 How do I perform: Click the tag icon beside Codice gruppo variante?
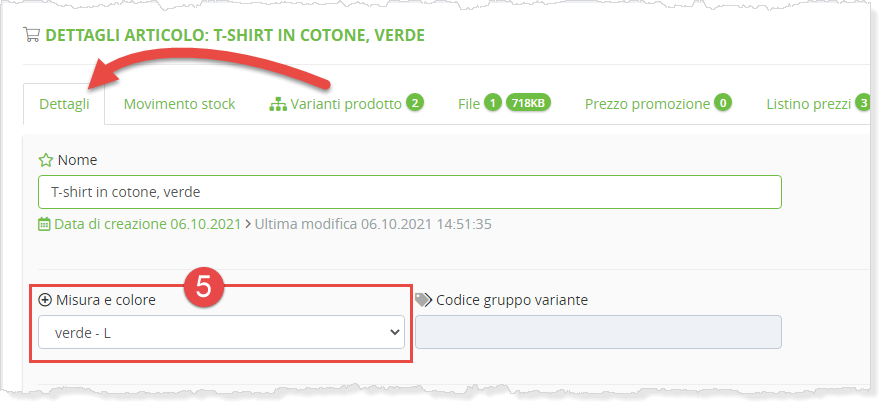coord(422,300)
